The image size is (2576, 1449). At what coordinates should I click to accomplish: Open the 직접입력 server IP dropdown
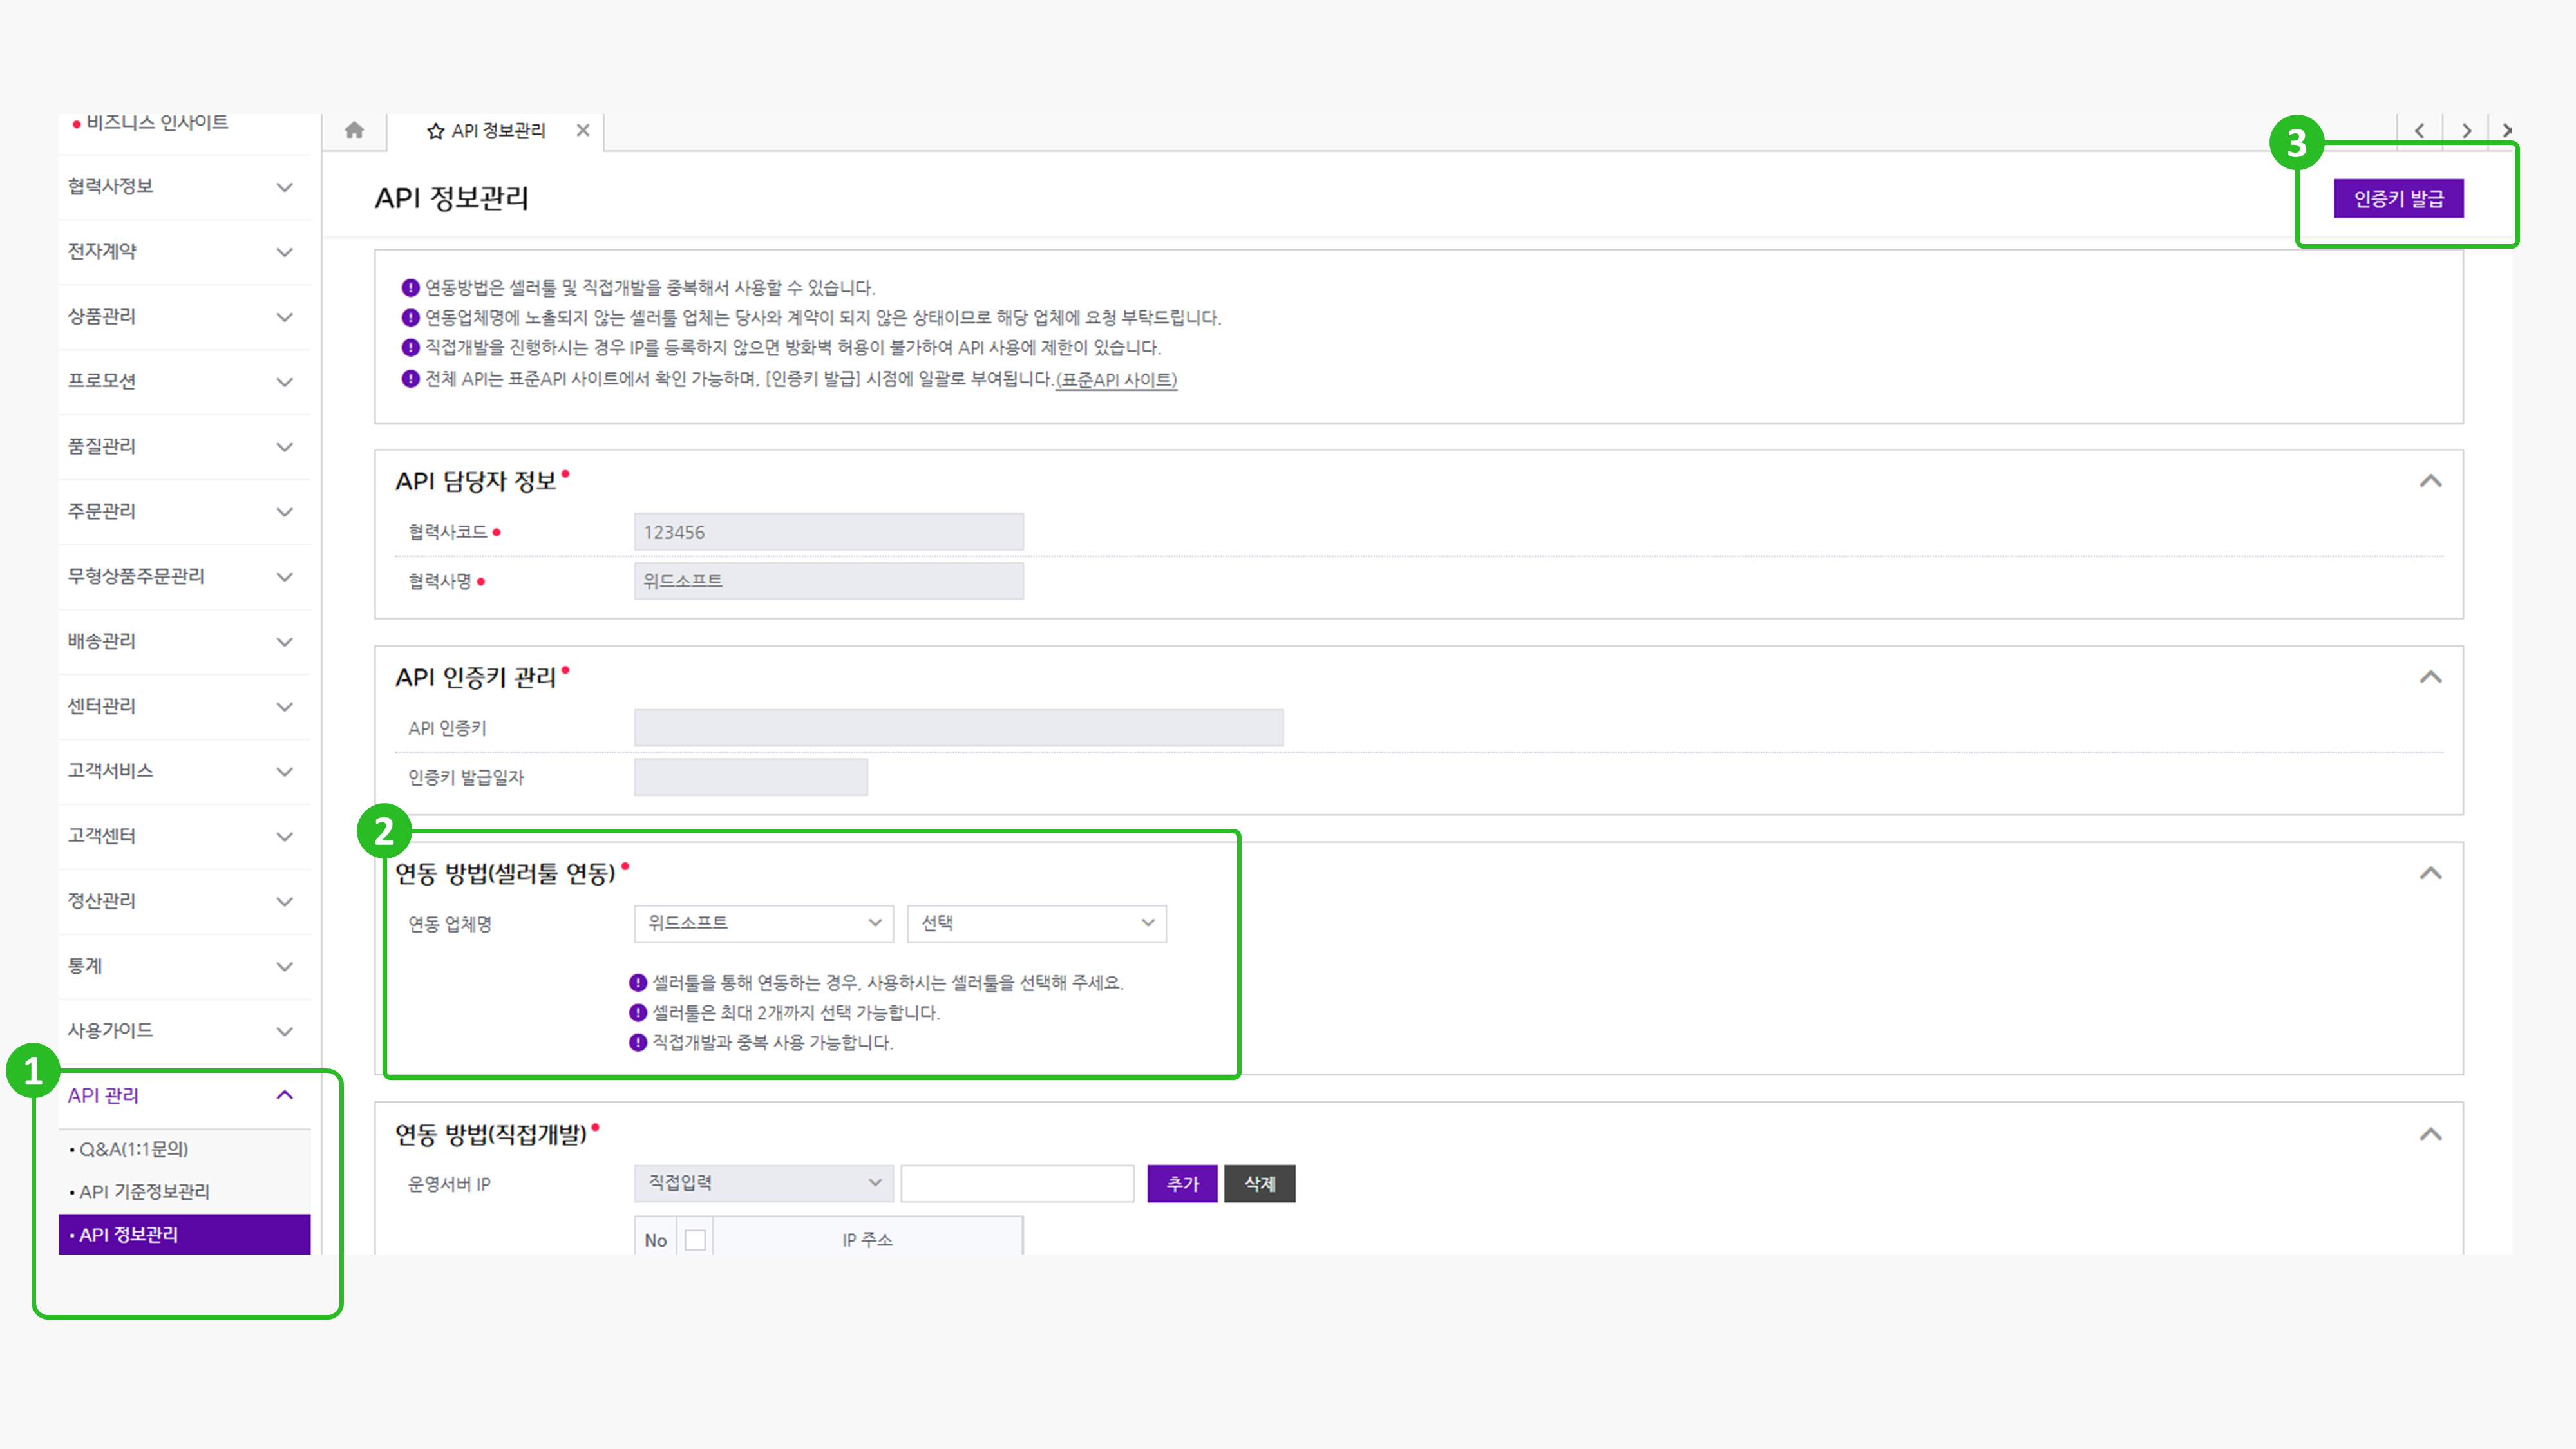(x=763, y=1183)
